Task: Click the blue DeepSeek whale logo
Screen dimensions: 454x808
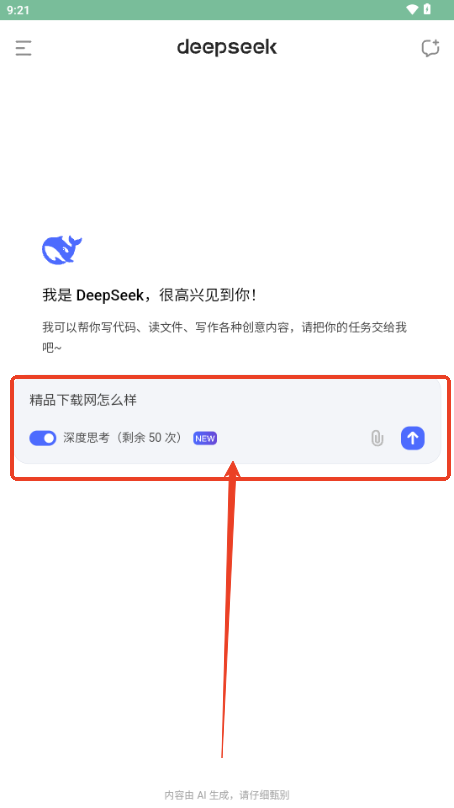Action: coord(62,250)
